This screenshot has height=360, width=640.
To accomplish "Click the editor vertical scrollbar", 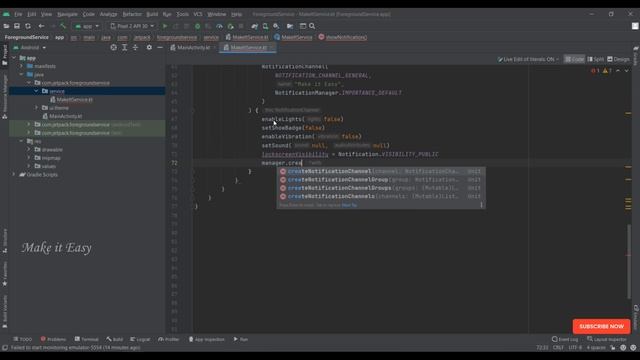I will pos(629,261).
